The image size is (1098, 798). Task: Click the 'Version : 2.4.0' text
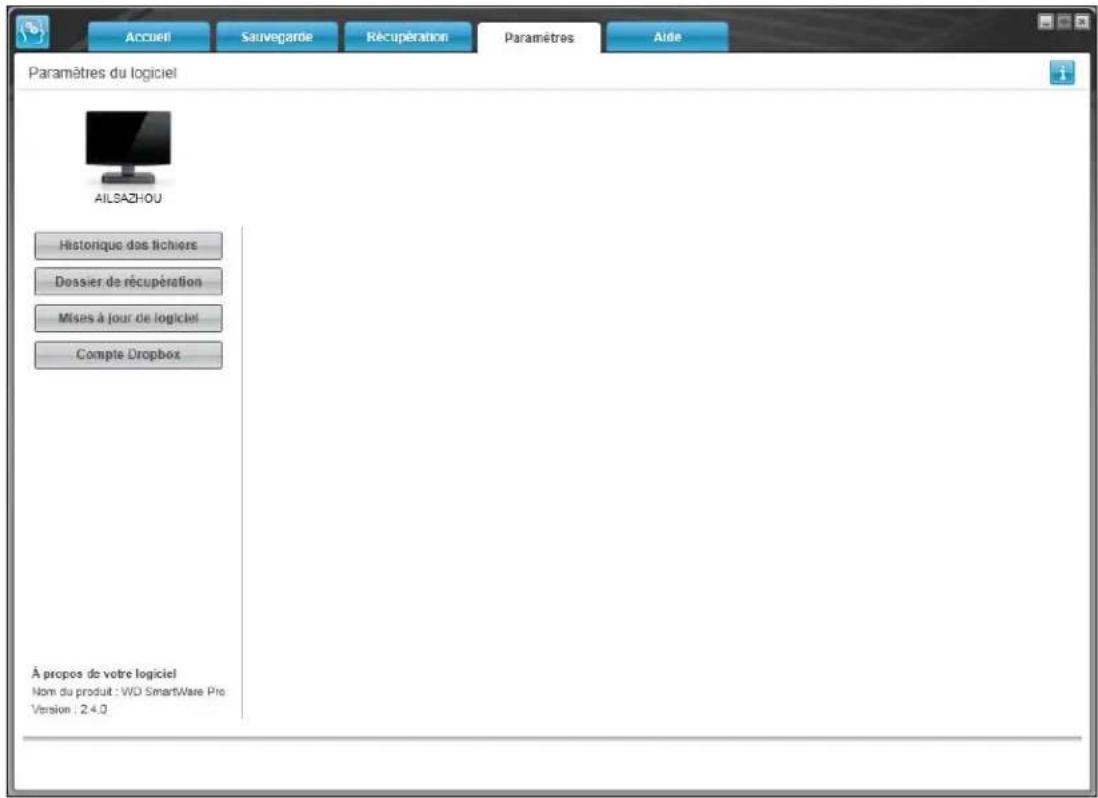69,709
